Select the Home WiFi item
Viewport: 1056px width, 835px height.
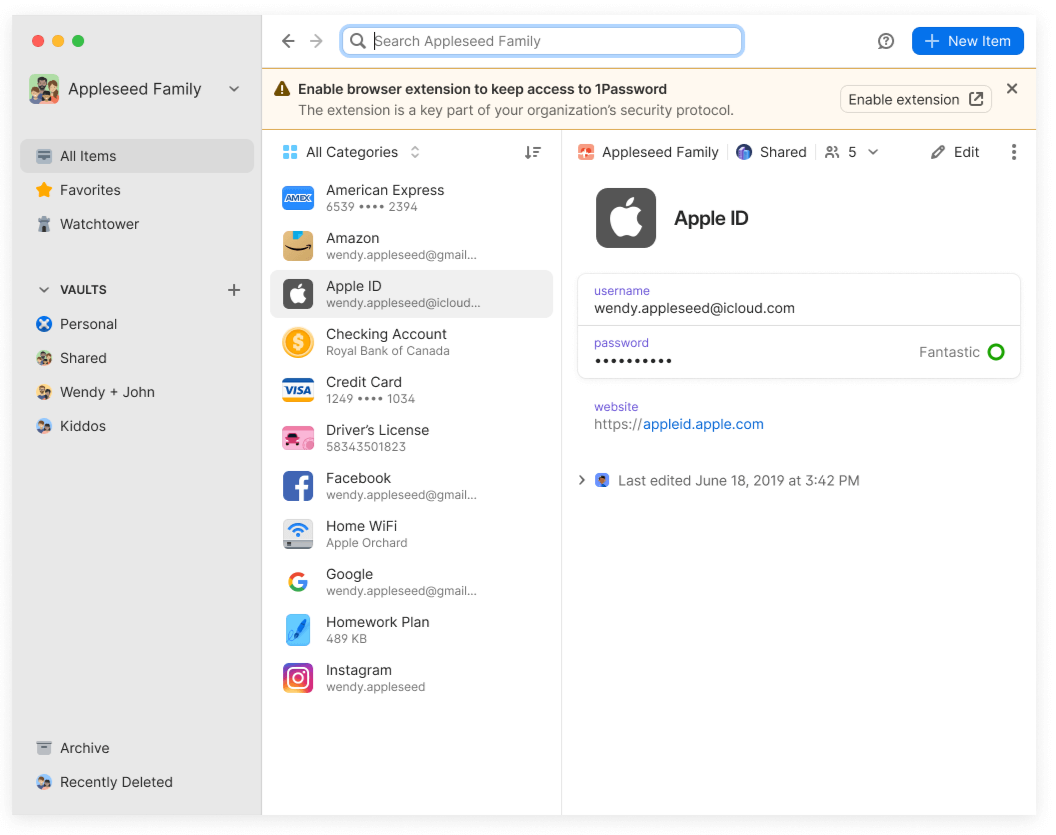click(411, 534)
